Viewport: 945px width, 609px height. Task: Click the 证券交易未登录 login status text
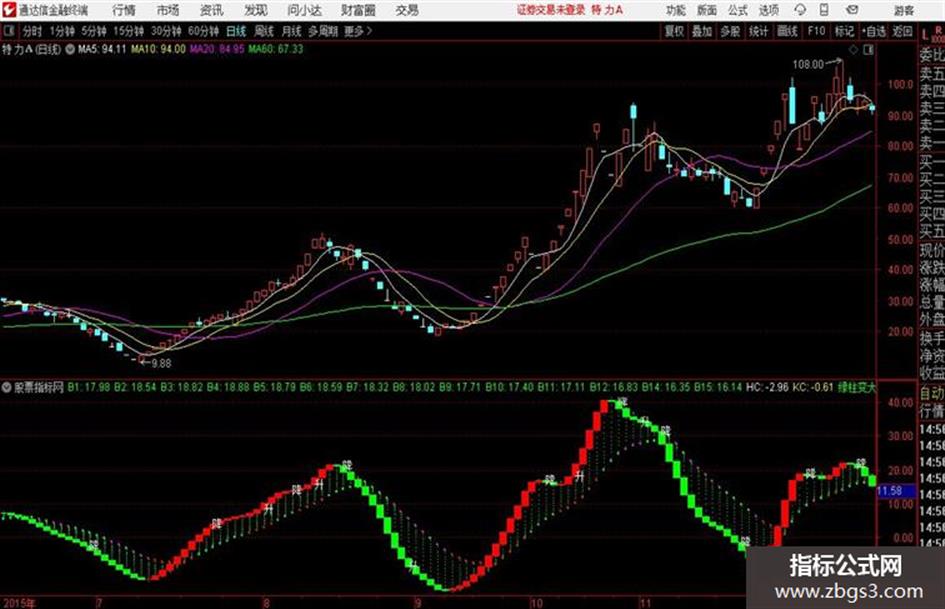(x=551, y=10)
